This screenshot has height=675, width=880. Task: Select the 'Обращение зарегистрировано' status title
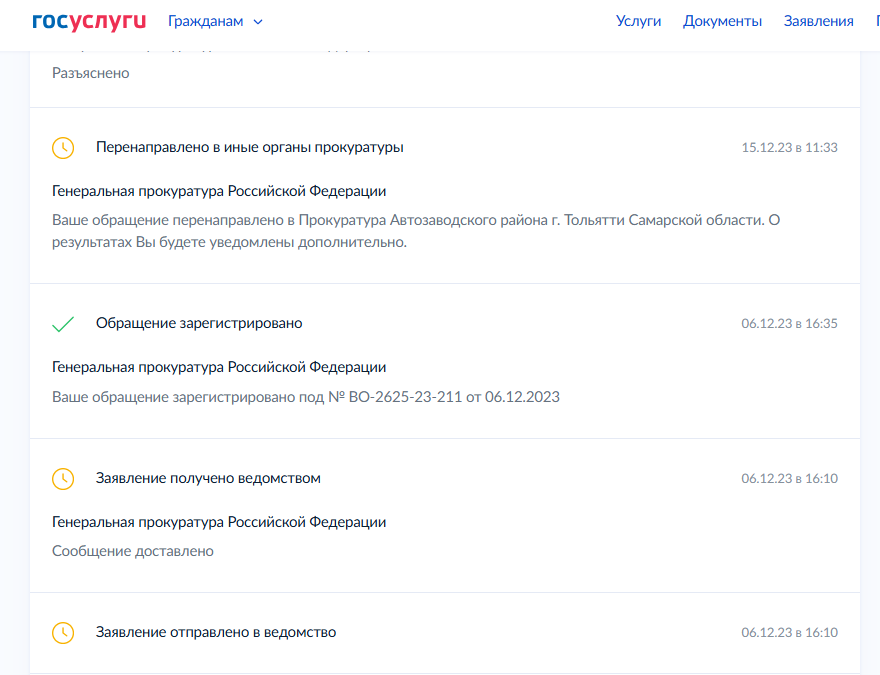coord(199,323)
